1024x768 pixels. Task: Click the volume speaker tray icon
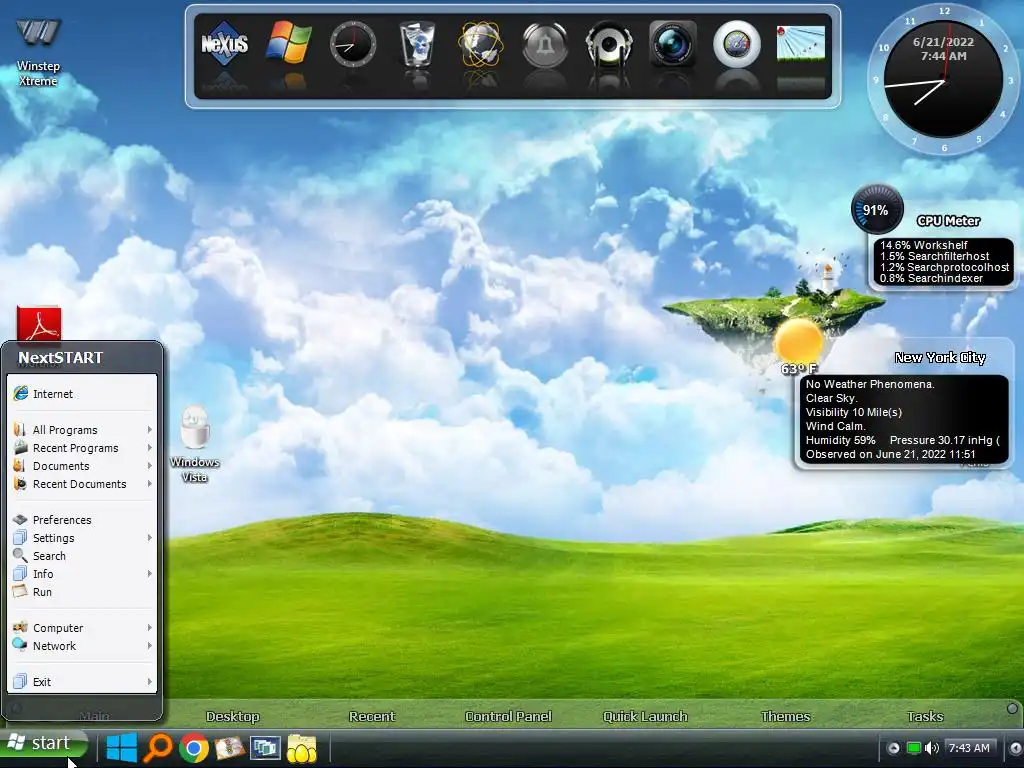click(x=932, y=748)
